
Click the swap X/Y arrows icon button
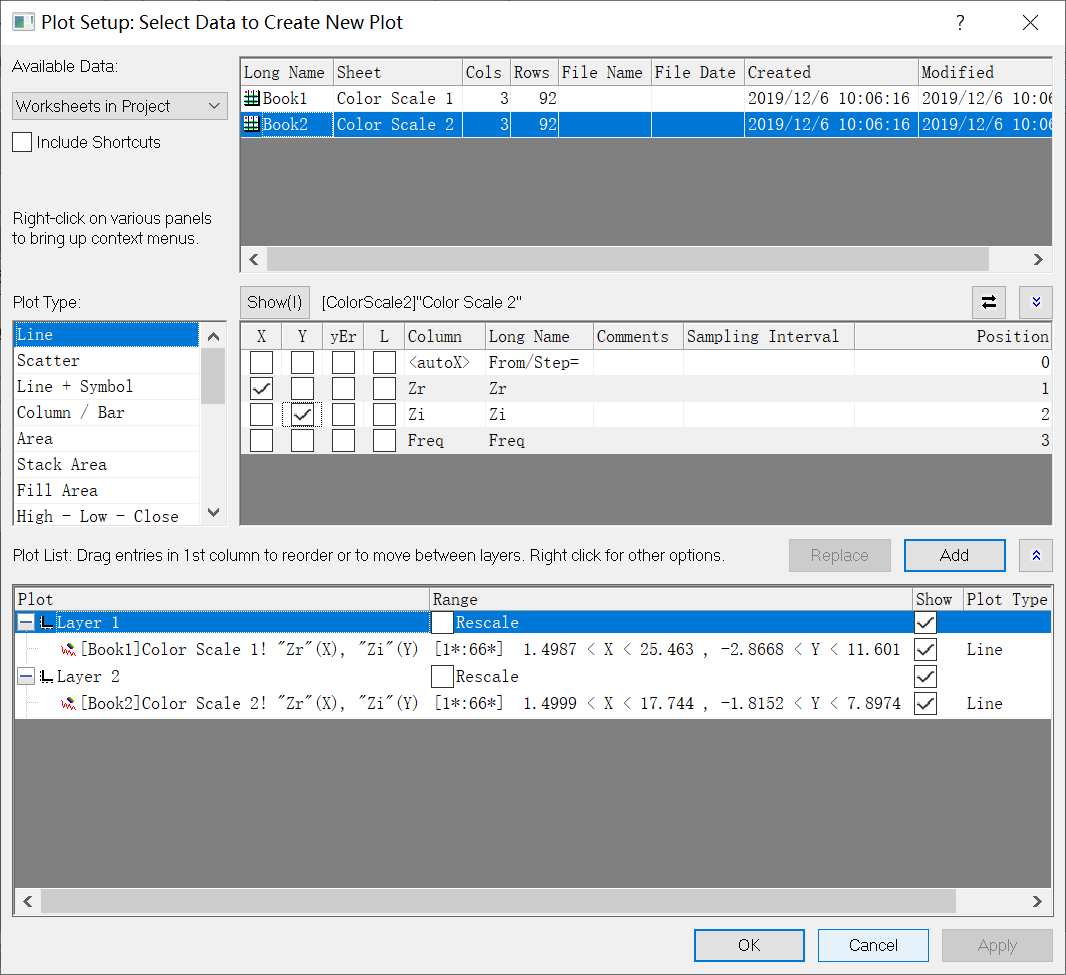pos(988,302)
